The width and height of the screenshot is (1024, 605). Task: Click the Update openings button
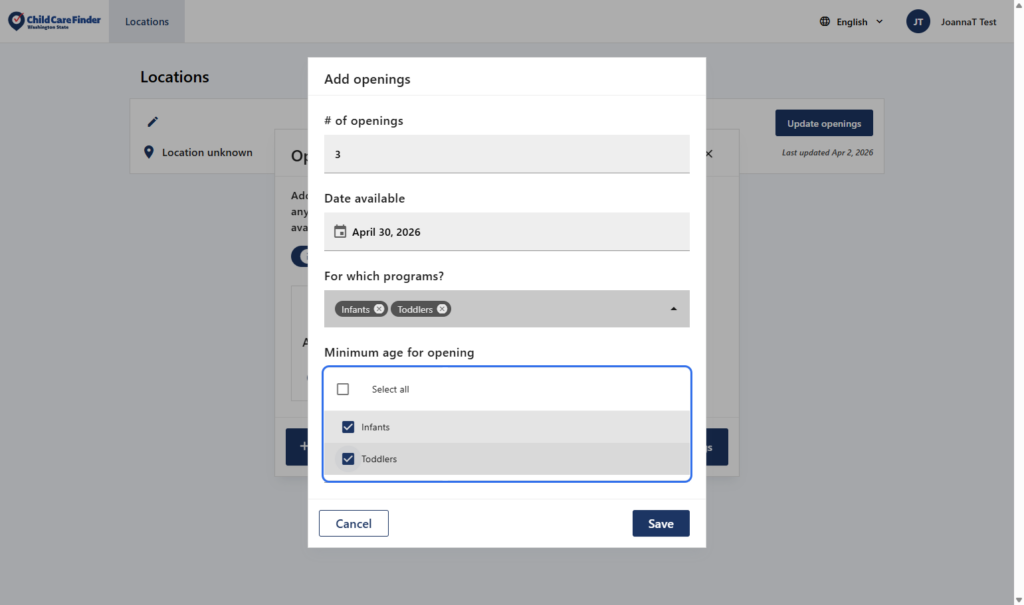tap(823, 123)
